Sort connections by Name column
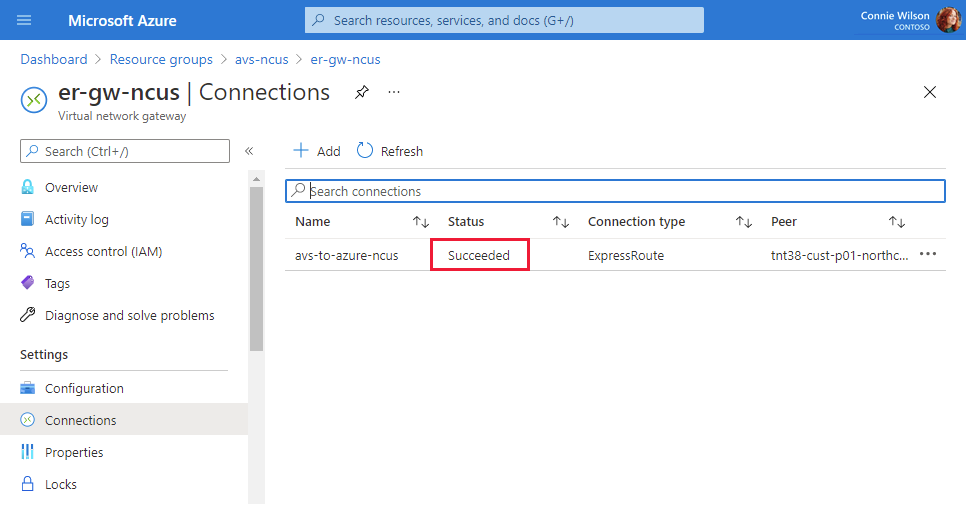 pos(421,222)
